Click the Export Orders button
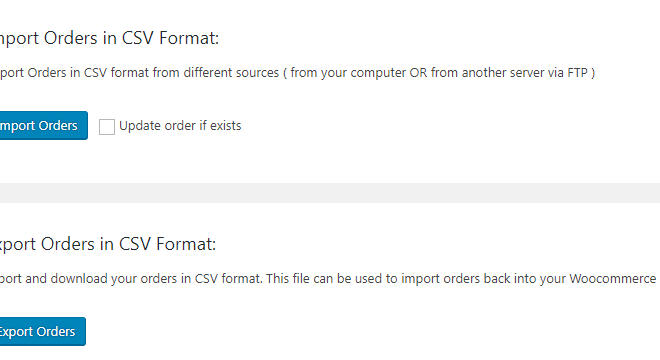The image size is (660, 360). click(43, 331)
